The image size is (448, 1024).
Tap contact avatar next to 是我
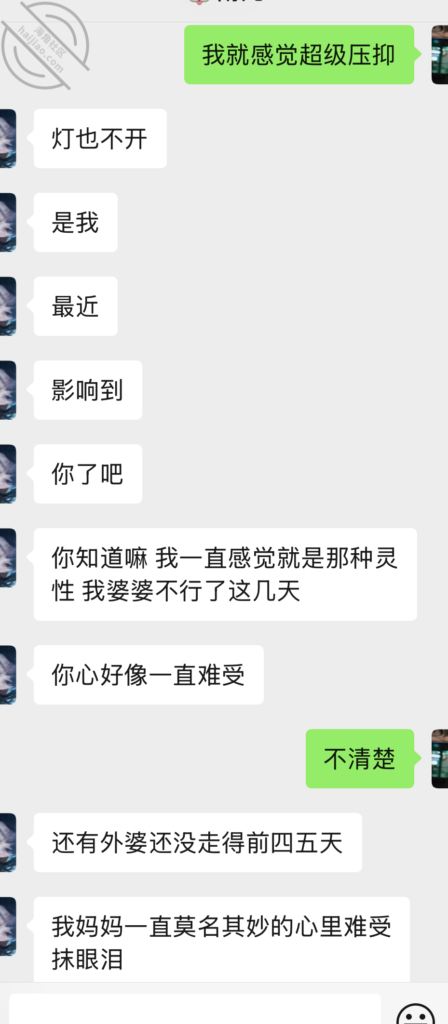coord(8,222)
